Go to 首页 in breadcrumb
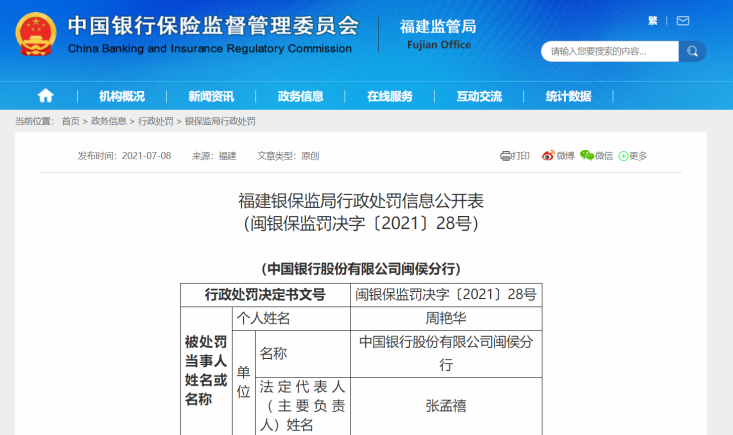Screen dimensions: 733x435 click(71, 121)
